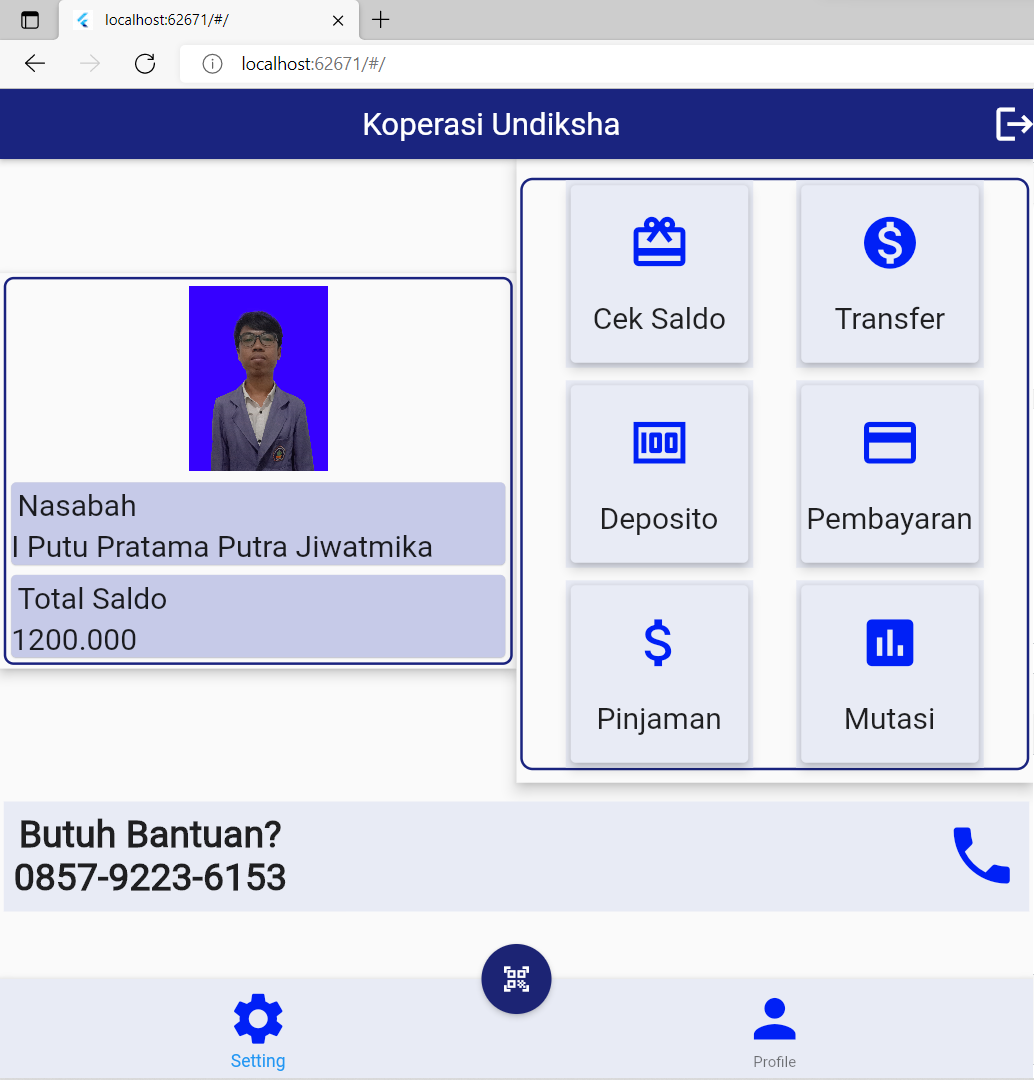The width and height of the screenshot is (1034, 1080).
Task: Click the help number 0857-9223-6153
Action: click(148, 878)
